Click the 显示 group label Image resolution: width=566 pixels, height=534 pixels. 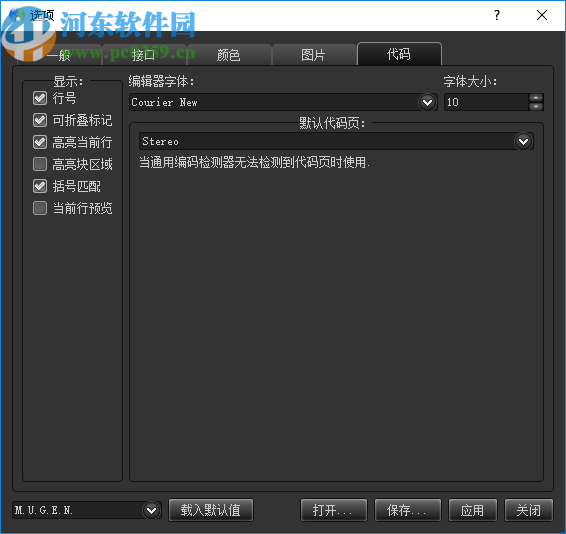tap(68, 82)
